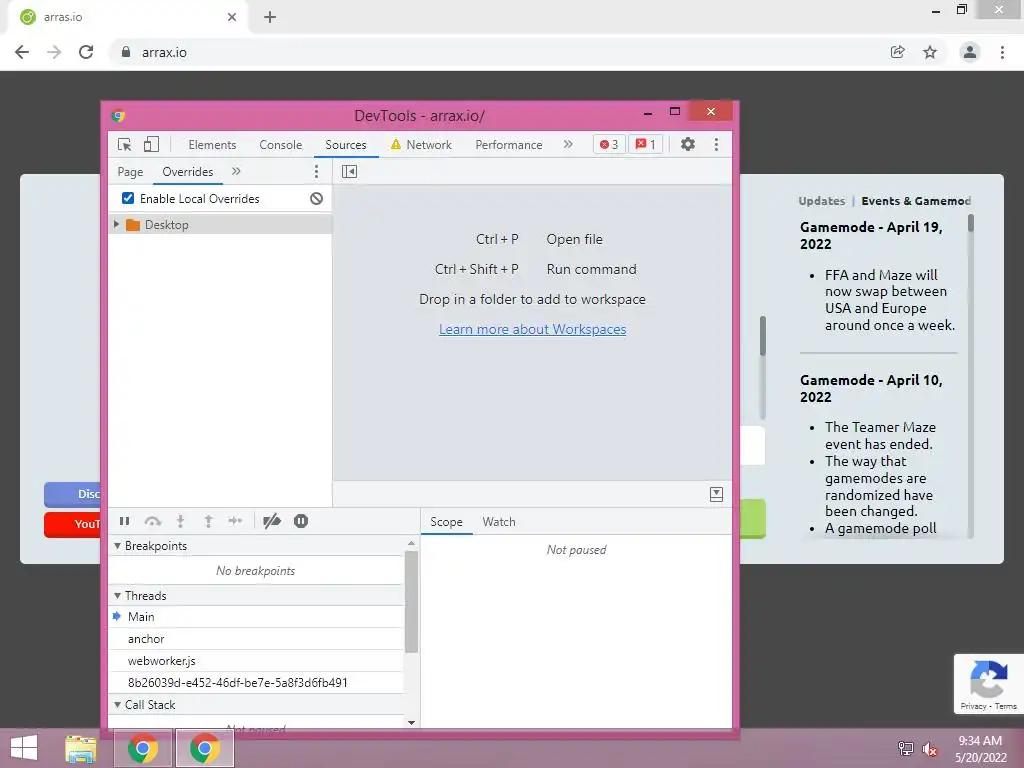Select thread 8b26039d-e452-46df-be7e-5a8f3d6fb491

[x=256, y=682]
